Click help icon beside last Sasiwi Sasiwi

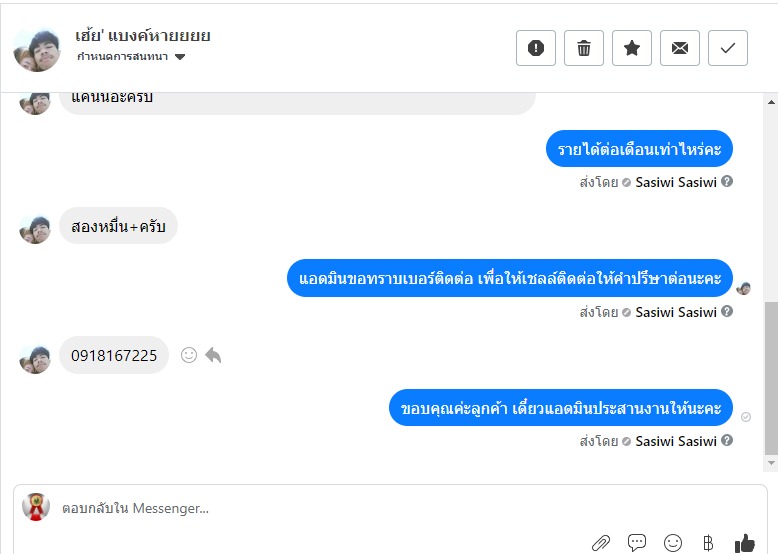click(x=727, y=440)
